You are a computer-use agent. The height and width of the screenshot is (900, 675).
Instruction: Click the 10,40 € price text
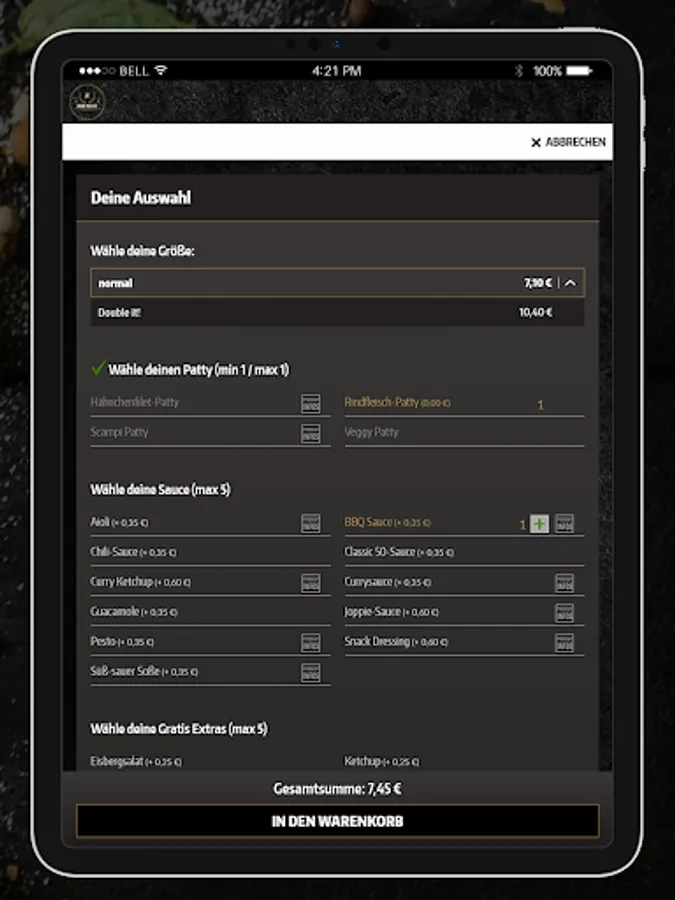coord(536,313)
